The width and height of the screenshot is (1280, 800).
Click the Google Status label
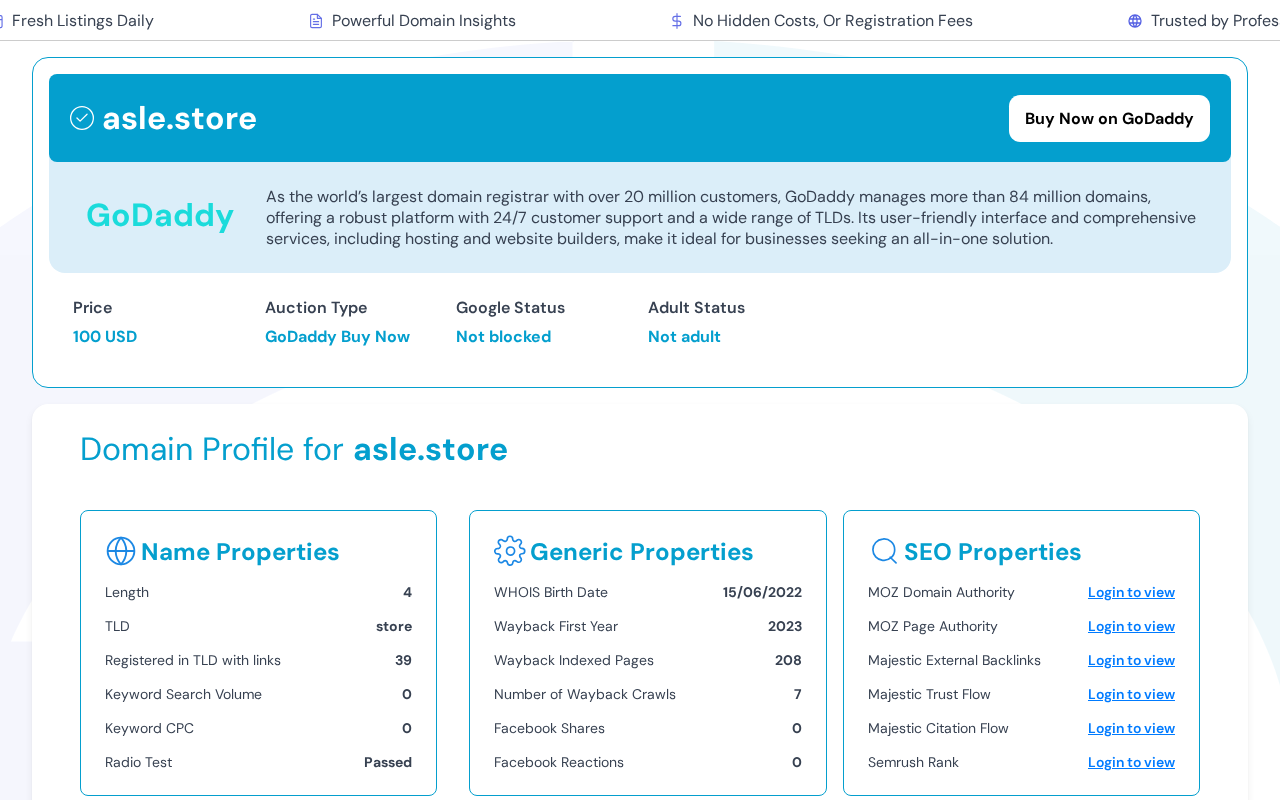[x=510, y=308]
